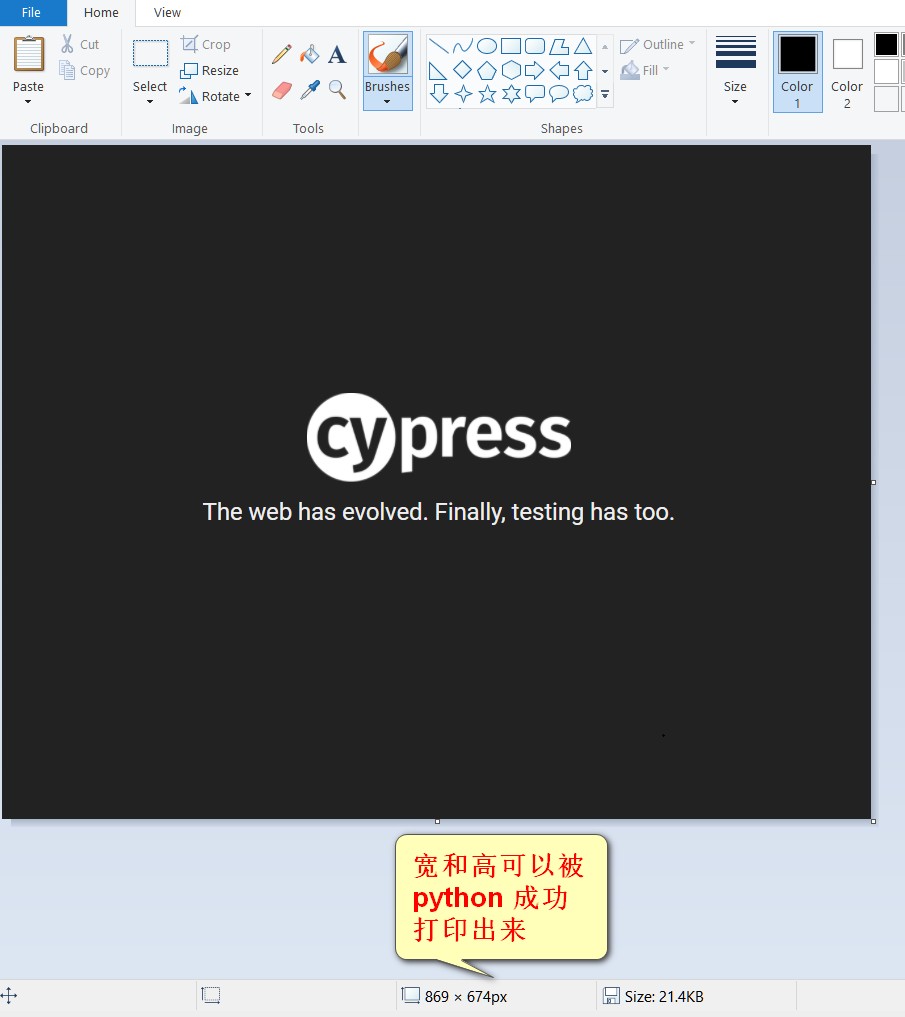Image resolution: width=905 pixels, height=1017 pixels.
Task: Expand the Paste options arrow
Action: pos(28,102)
